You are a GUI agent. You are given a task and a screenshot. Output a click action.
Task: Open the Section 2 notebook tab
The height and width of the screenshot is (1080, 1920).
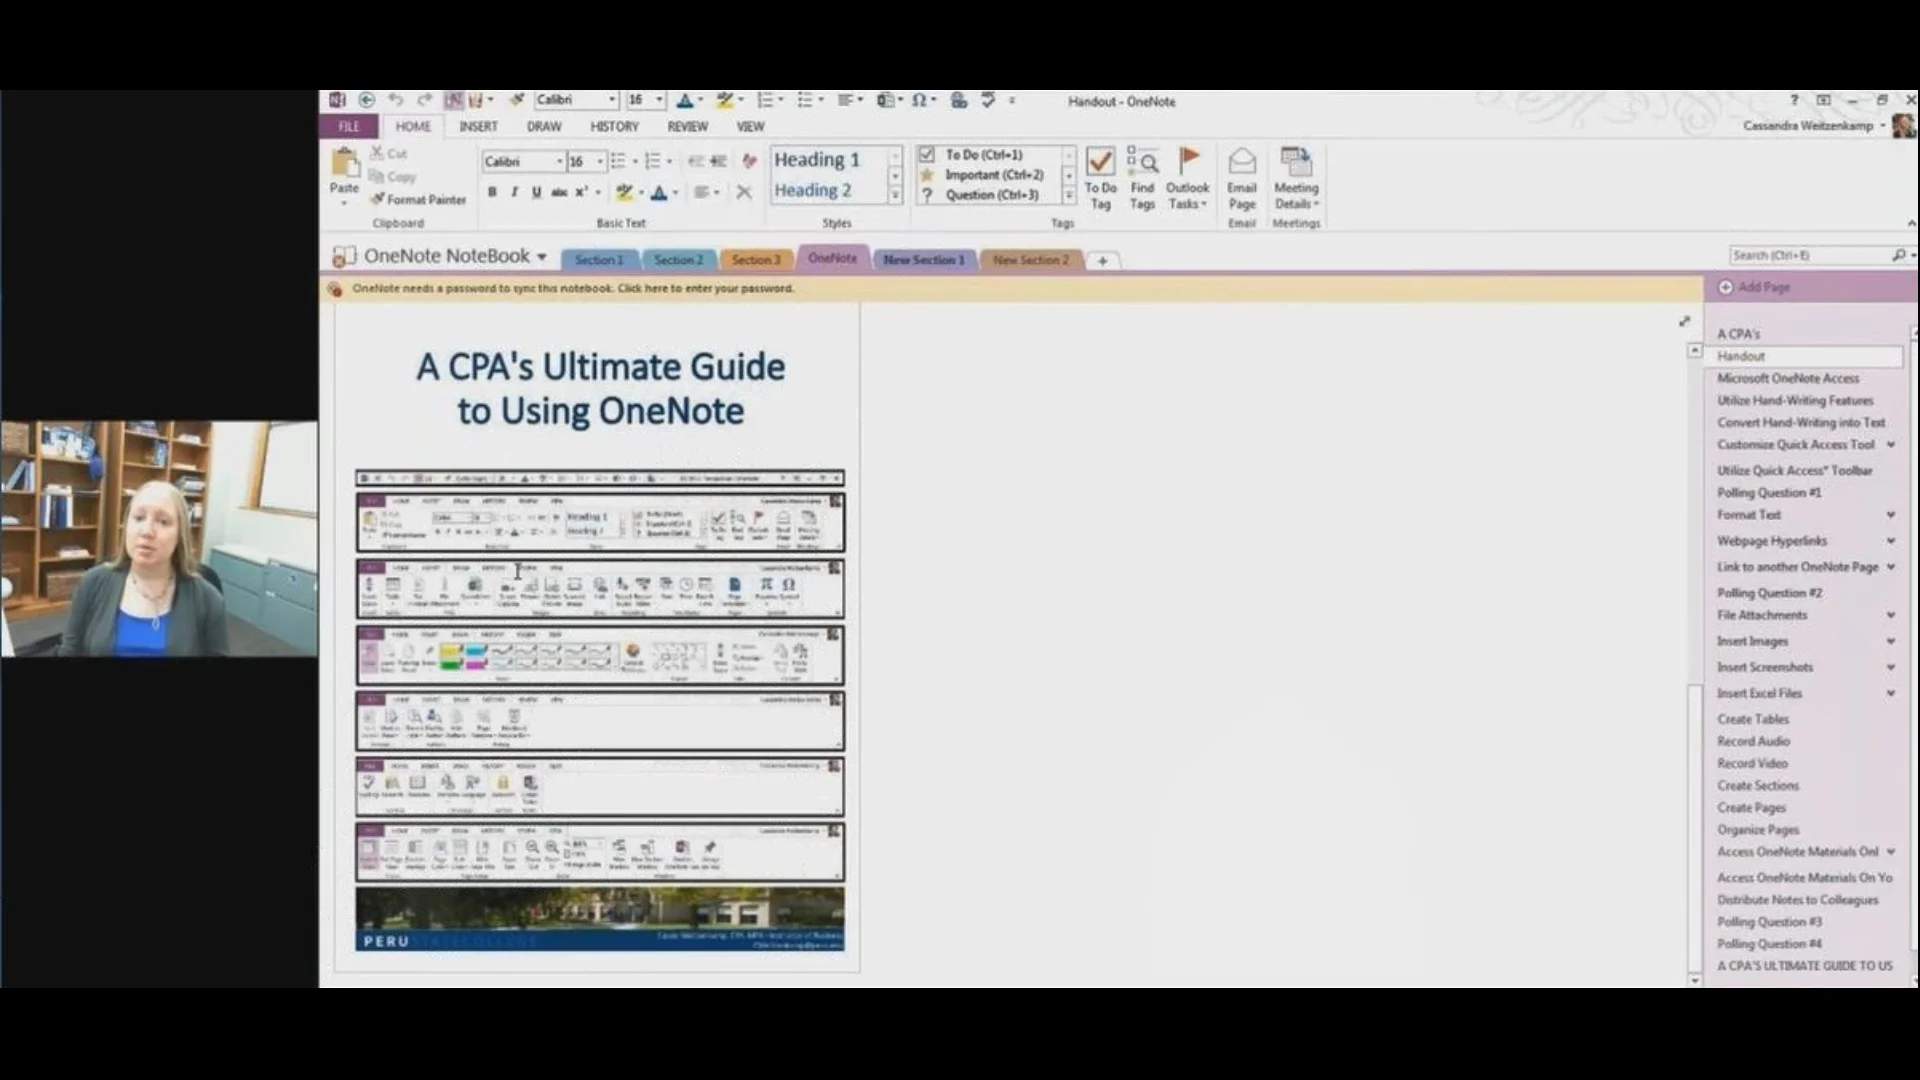[x=678, y=259]
